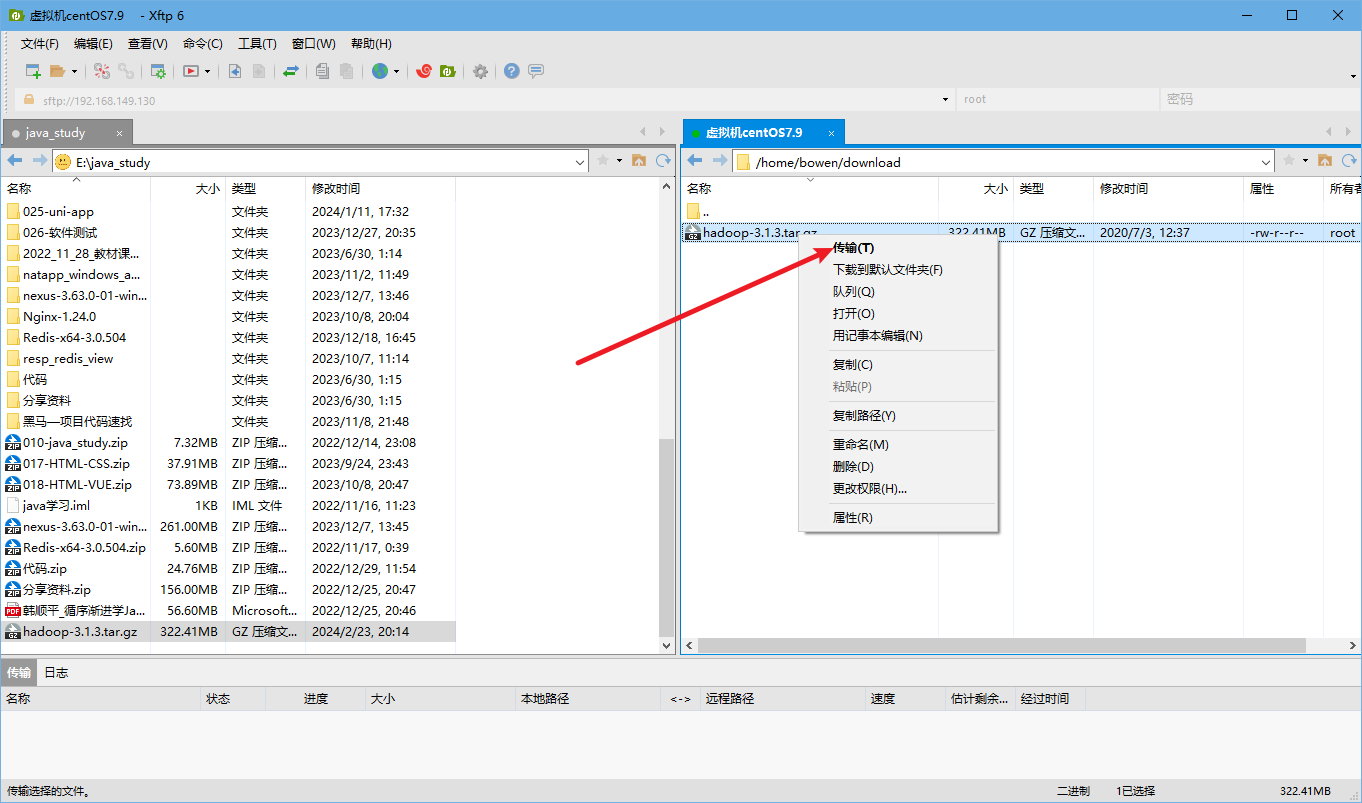Click remote pane home folder icon
The image size is (1362, 803).
1324,161
